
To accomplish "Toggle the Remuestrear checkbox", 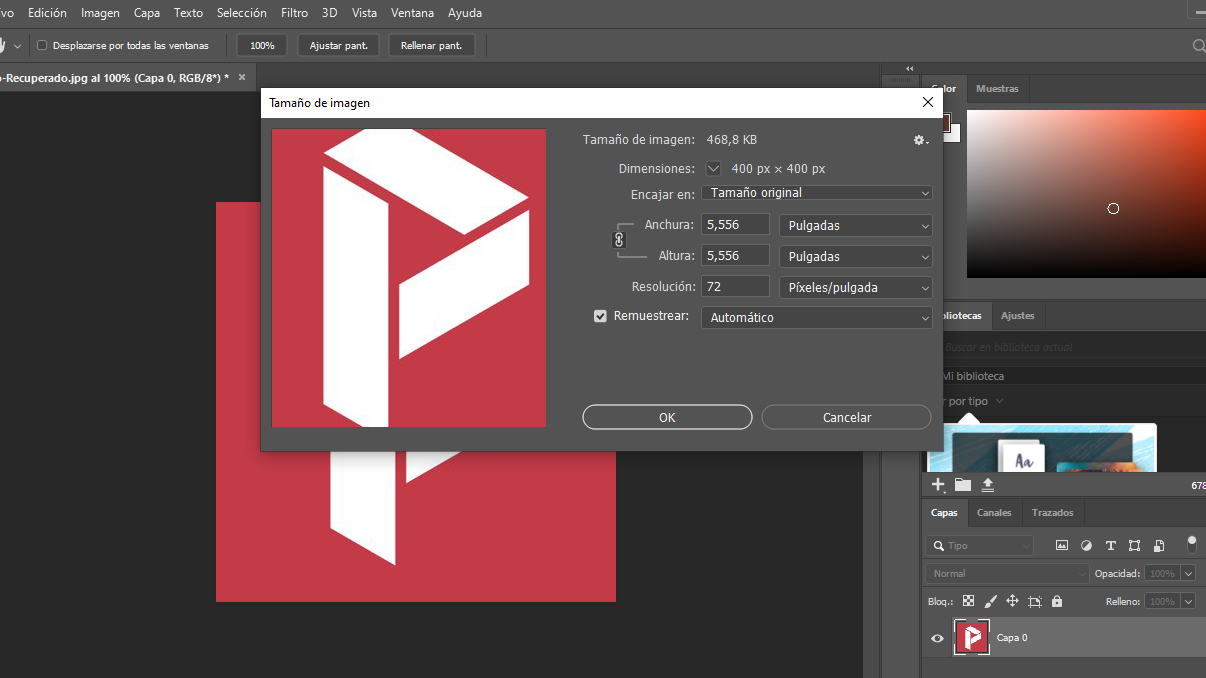I will point(600,316).
